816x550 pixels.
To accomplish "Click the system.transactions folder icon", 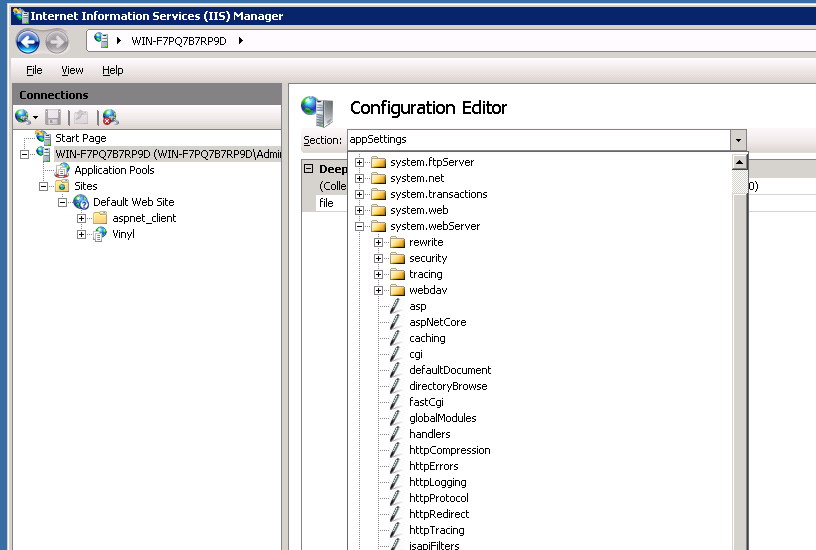I will click(x=379, y=194).
